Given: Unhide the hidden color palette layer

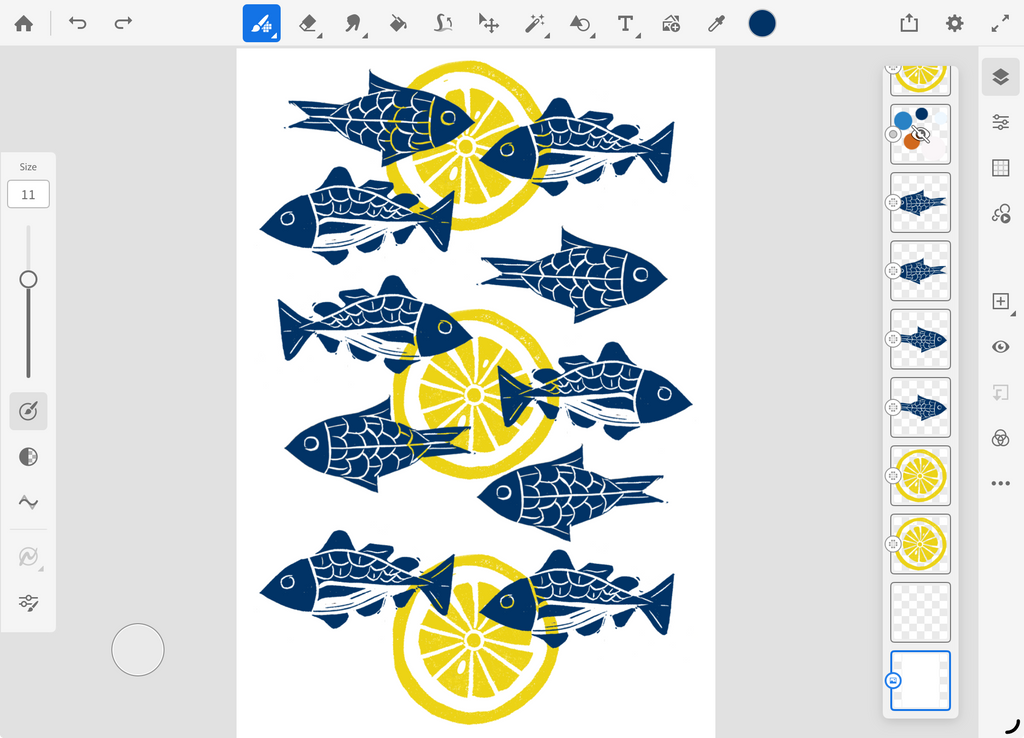Looking at the screenshot, I should [x=920, y=134].
